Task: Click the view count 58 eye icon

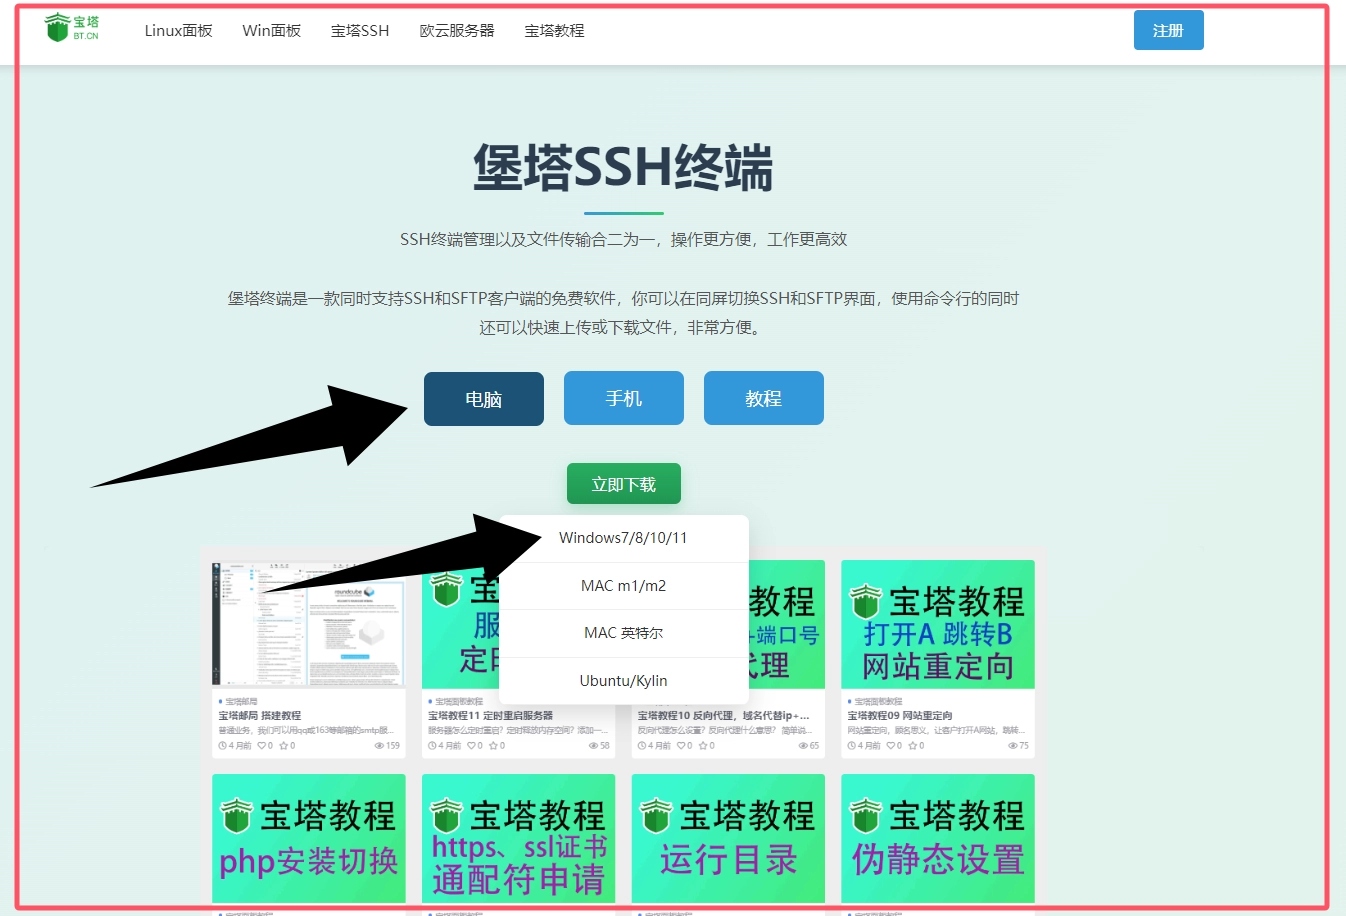Action: pos(593,746)
